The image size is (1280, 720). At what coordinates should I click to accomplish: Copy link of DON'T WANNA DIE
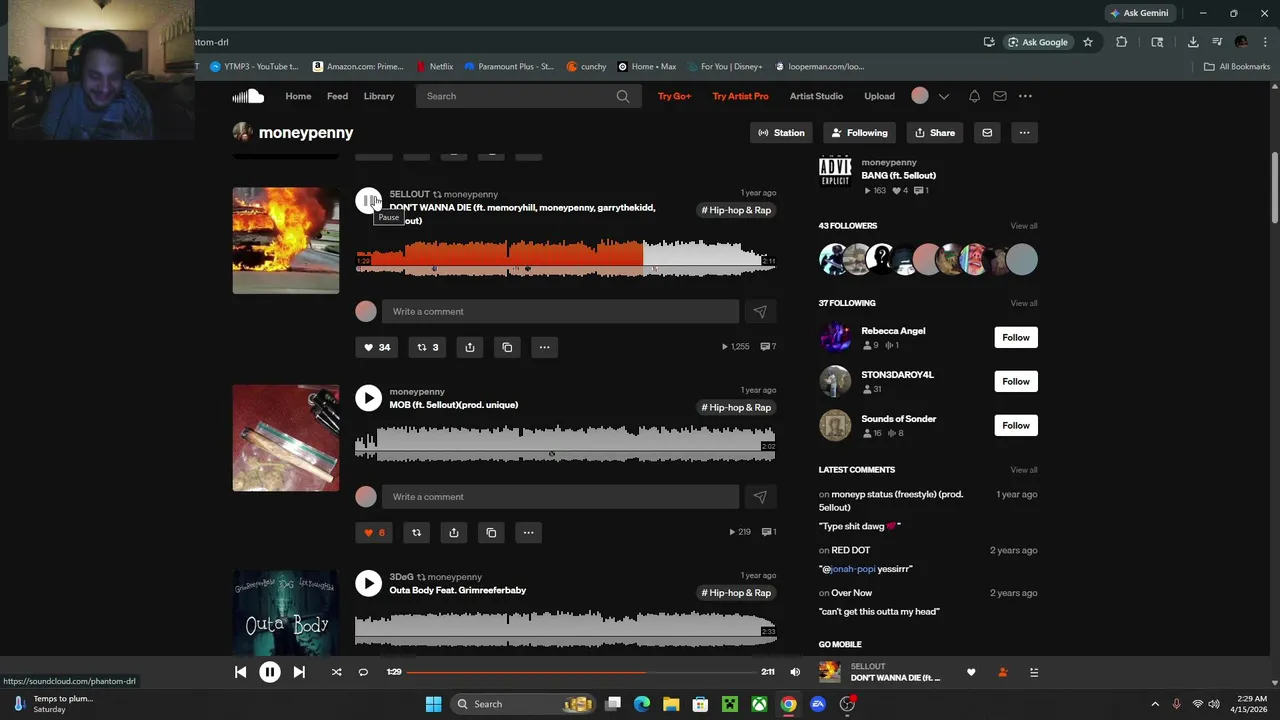(x=507, y=347)
